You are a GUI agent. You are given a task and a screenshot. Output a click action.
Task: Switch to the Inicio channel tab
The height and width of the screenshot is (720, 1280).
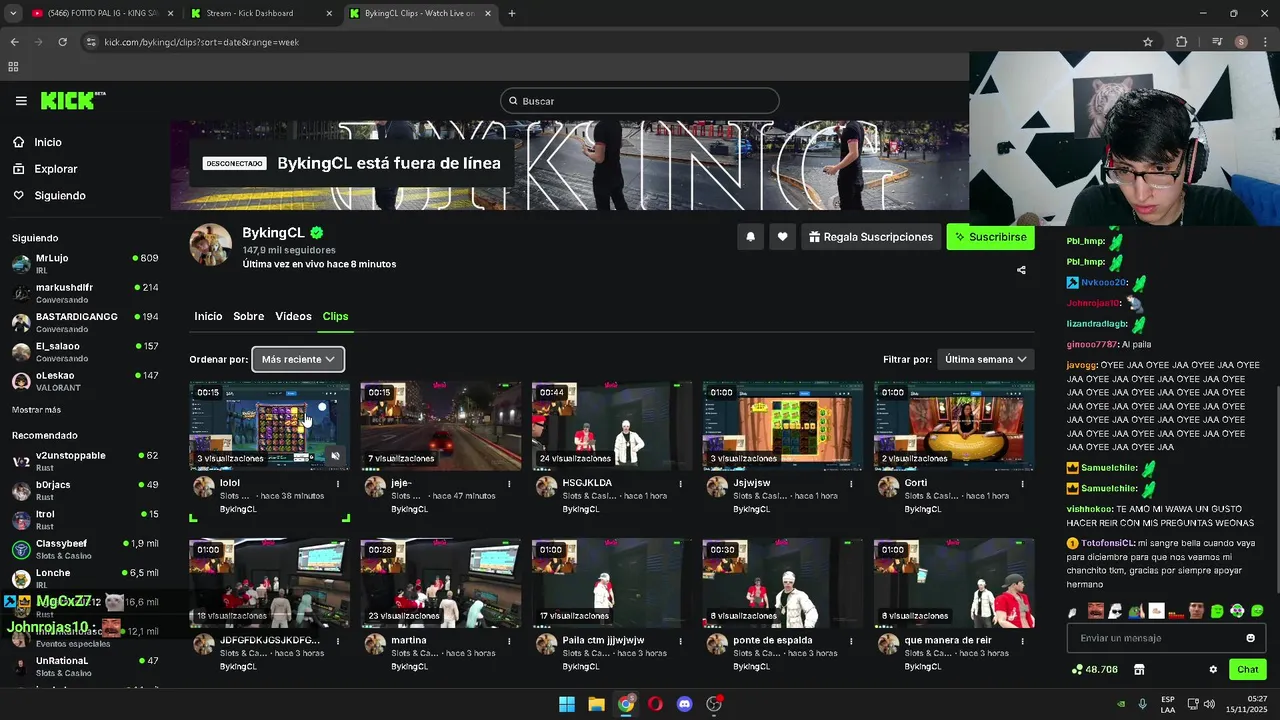208,316
